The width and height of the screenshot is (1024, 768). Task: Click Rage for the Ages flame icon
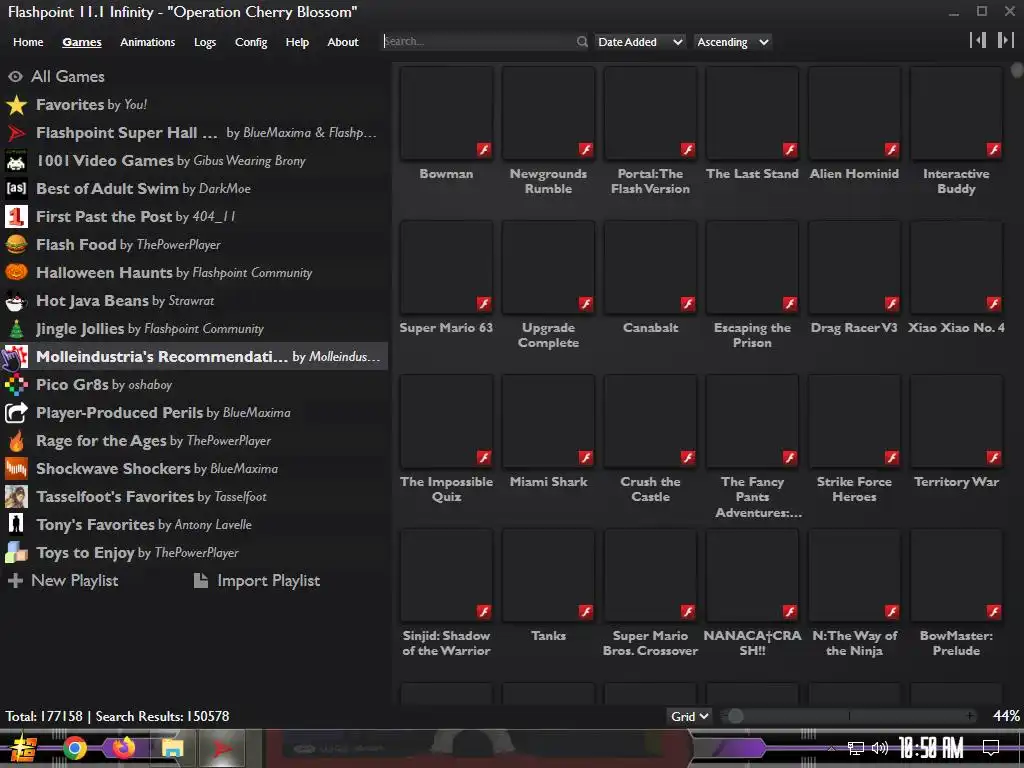click(16, 441)
